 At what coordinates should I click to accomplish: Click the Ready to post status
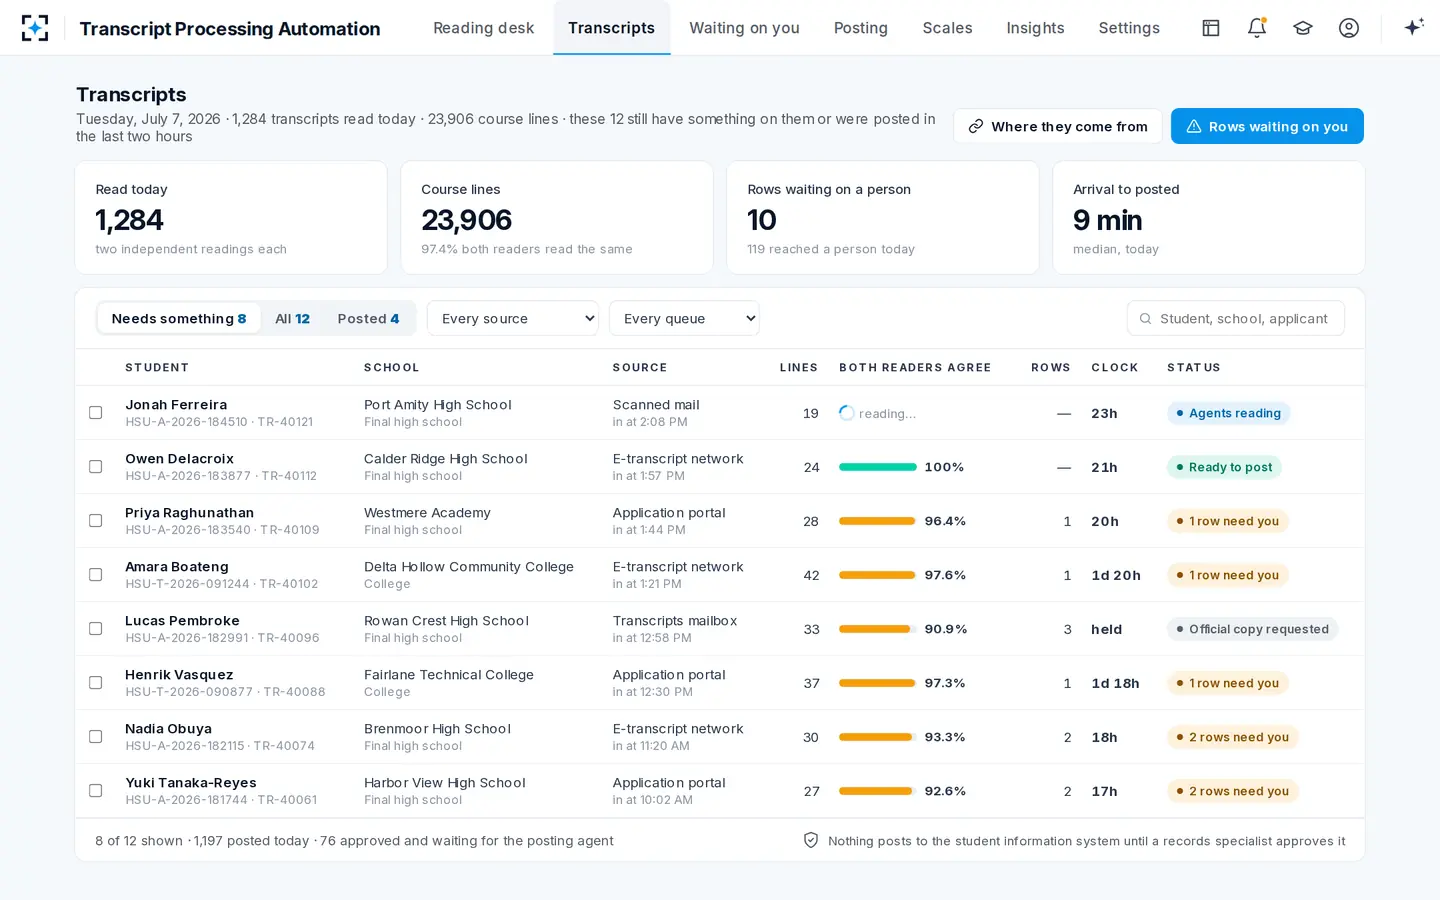coord(1224,467)
